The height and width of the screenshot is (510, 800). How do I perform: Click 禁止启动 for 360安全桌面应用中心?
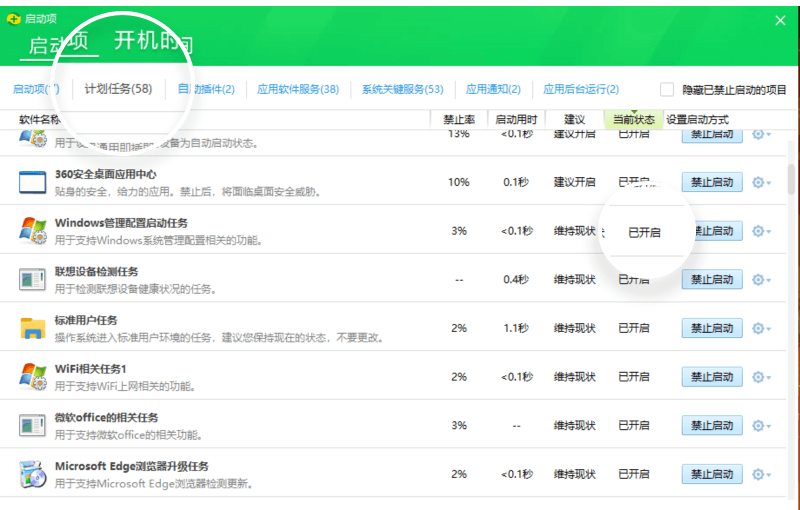[x=712, y=182]
